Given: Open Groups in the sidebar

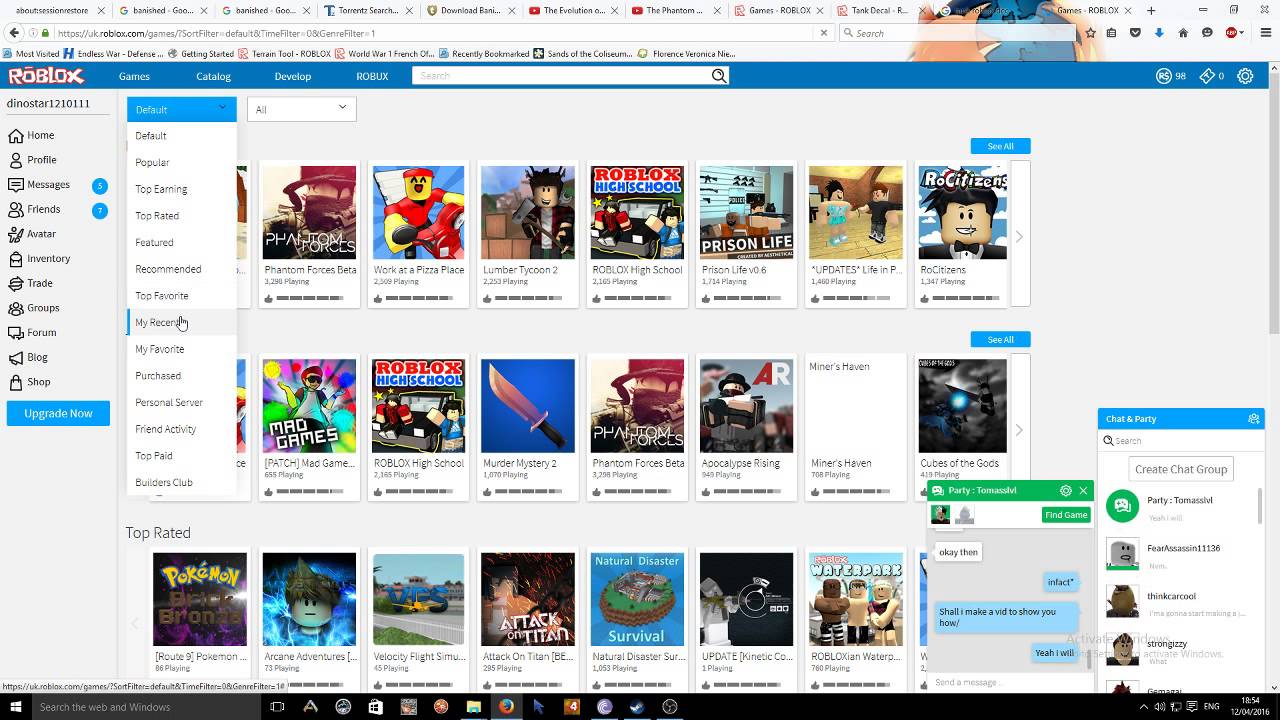Looking at the screenshot, I should coord(33,308).
